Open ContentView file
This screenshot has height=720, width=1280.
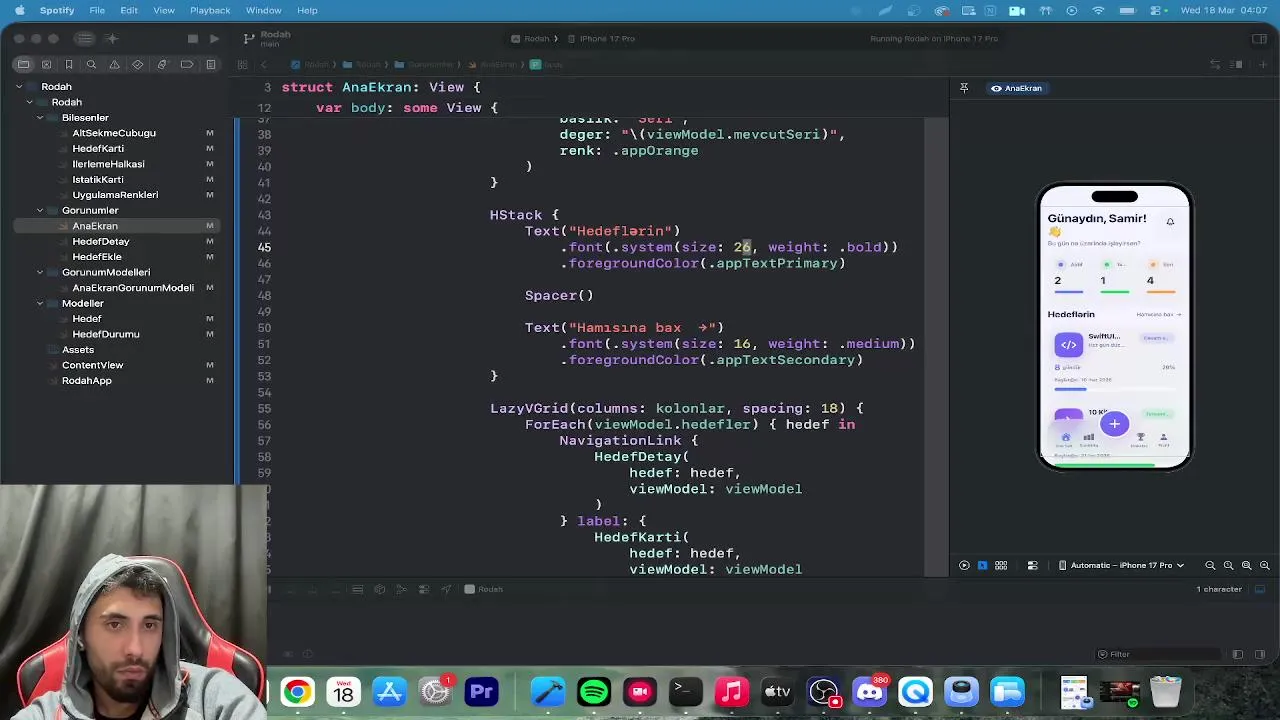[x=92, y=365]
